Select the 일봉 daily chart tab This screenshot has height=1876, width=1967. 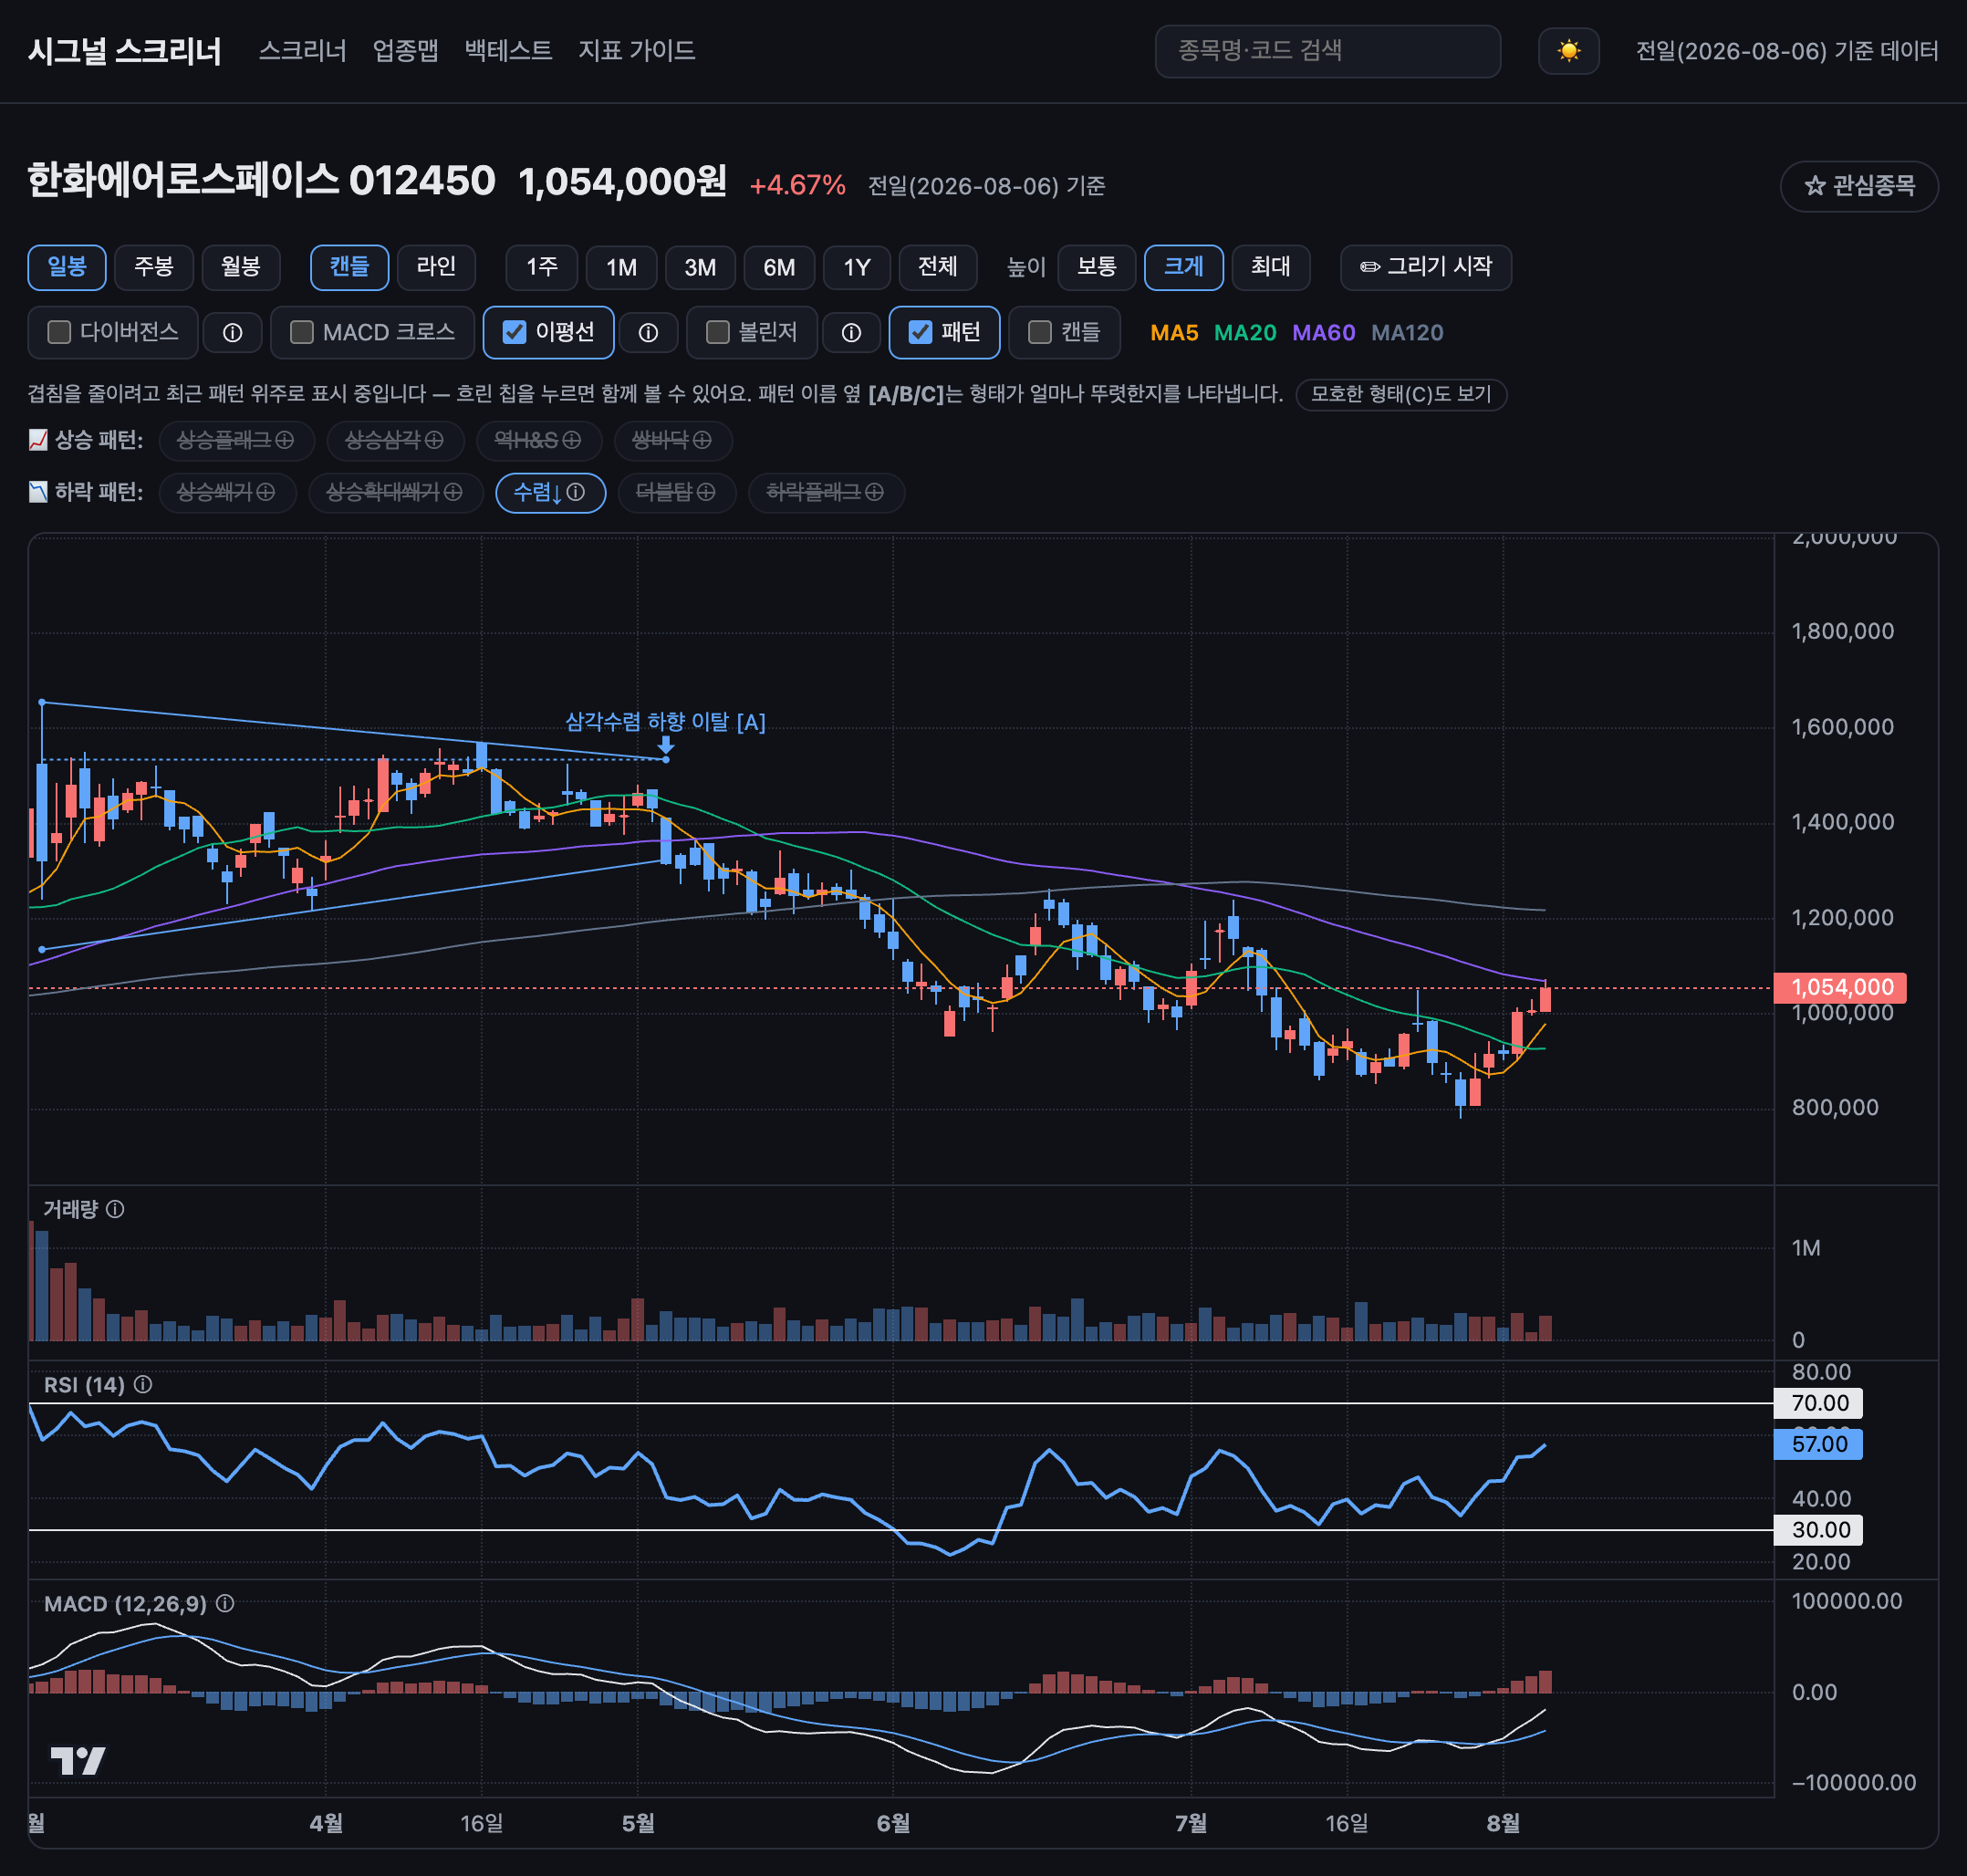coord(67,267)
